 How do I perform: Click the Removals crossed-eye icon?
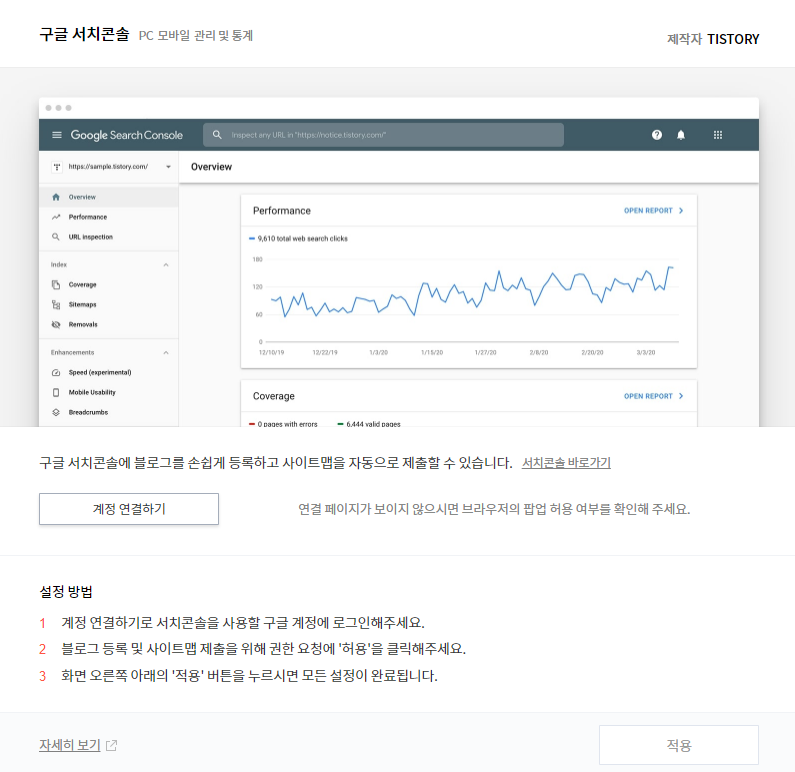pos(56,324)
